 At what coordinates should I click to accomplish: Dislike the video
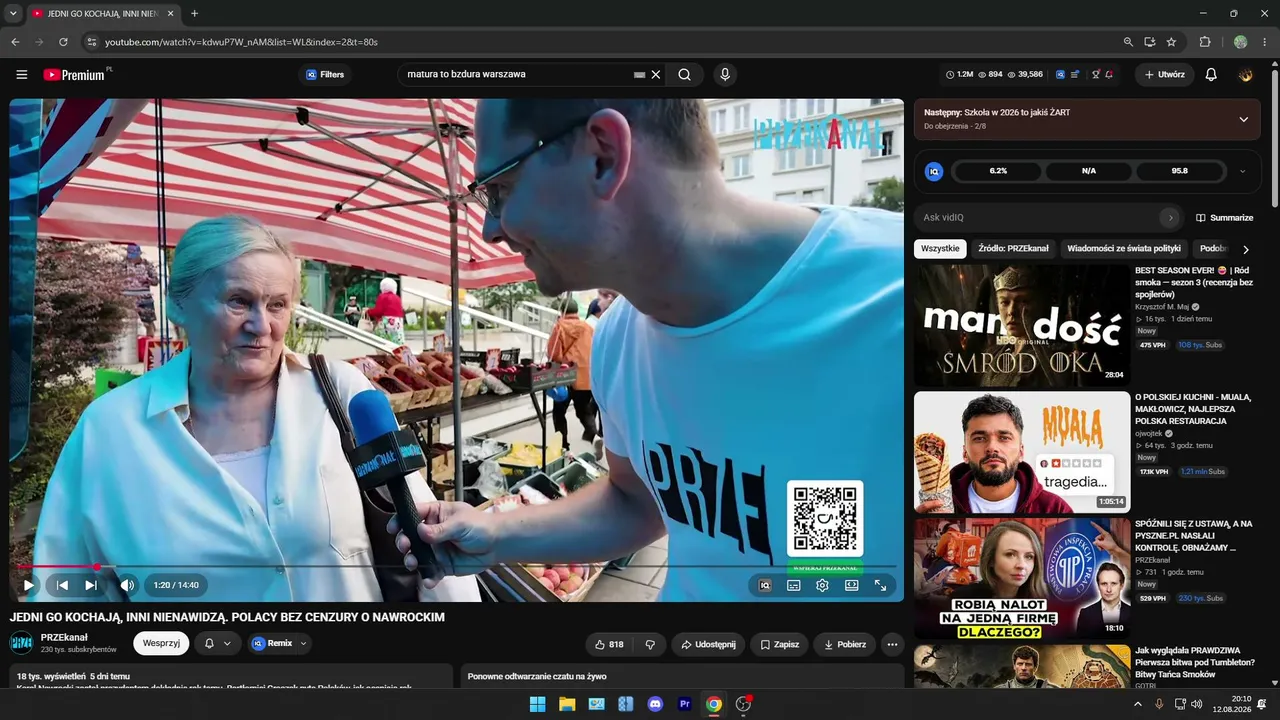click(x=650, y=644)
